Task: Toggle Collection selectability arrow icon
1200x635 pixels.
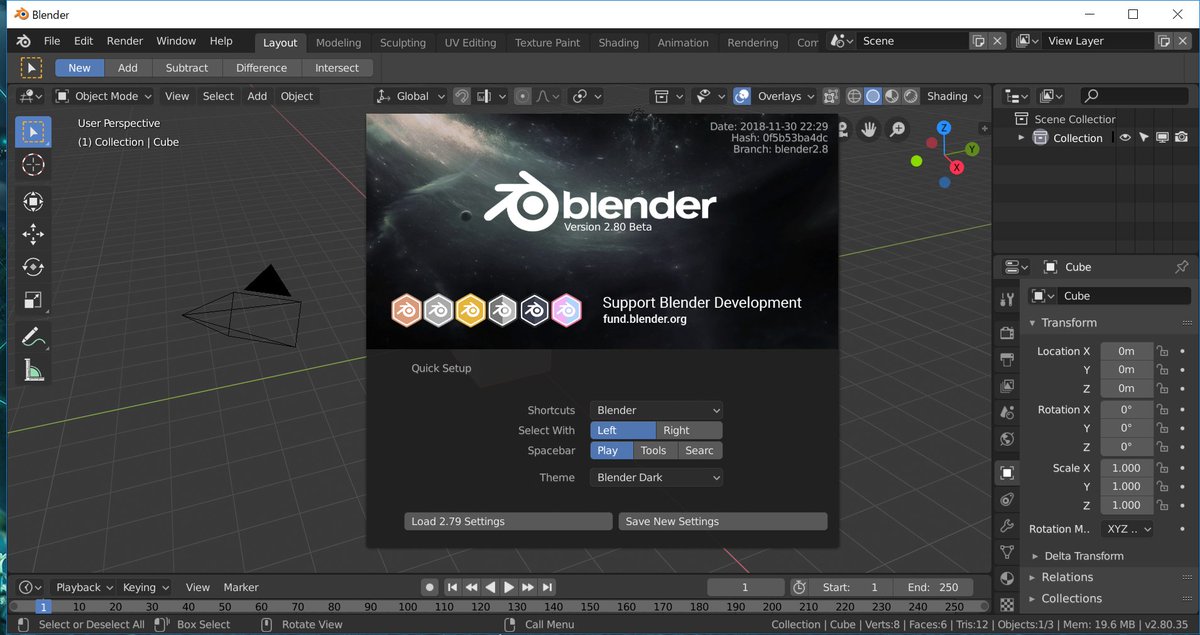Action: [x=1144, y=138]
